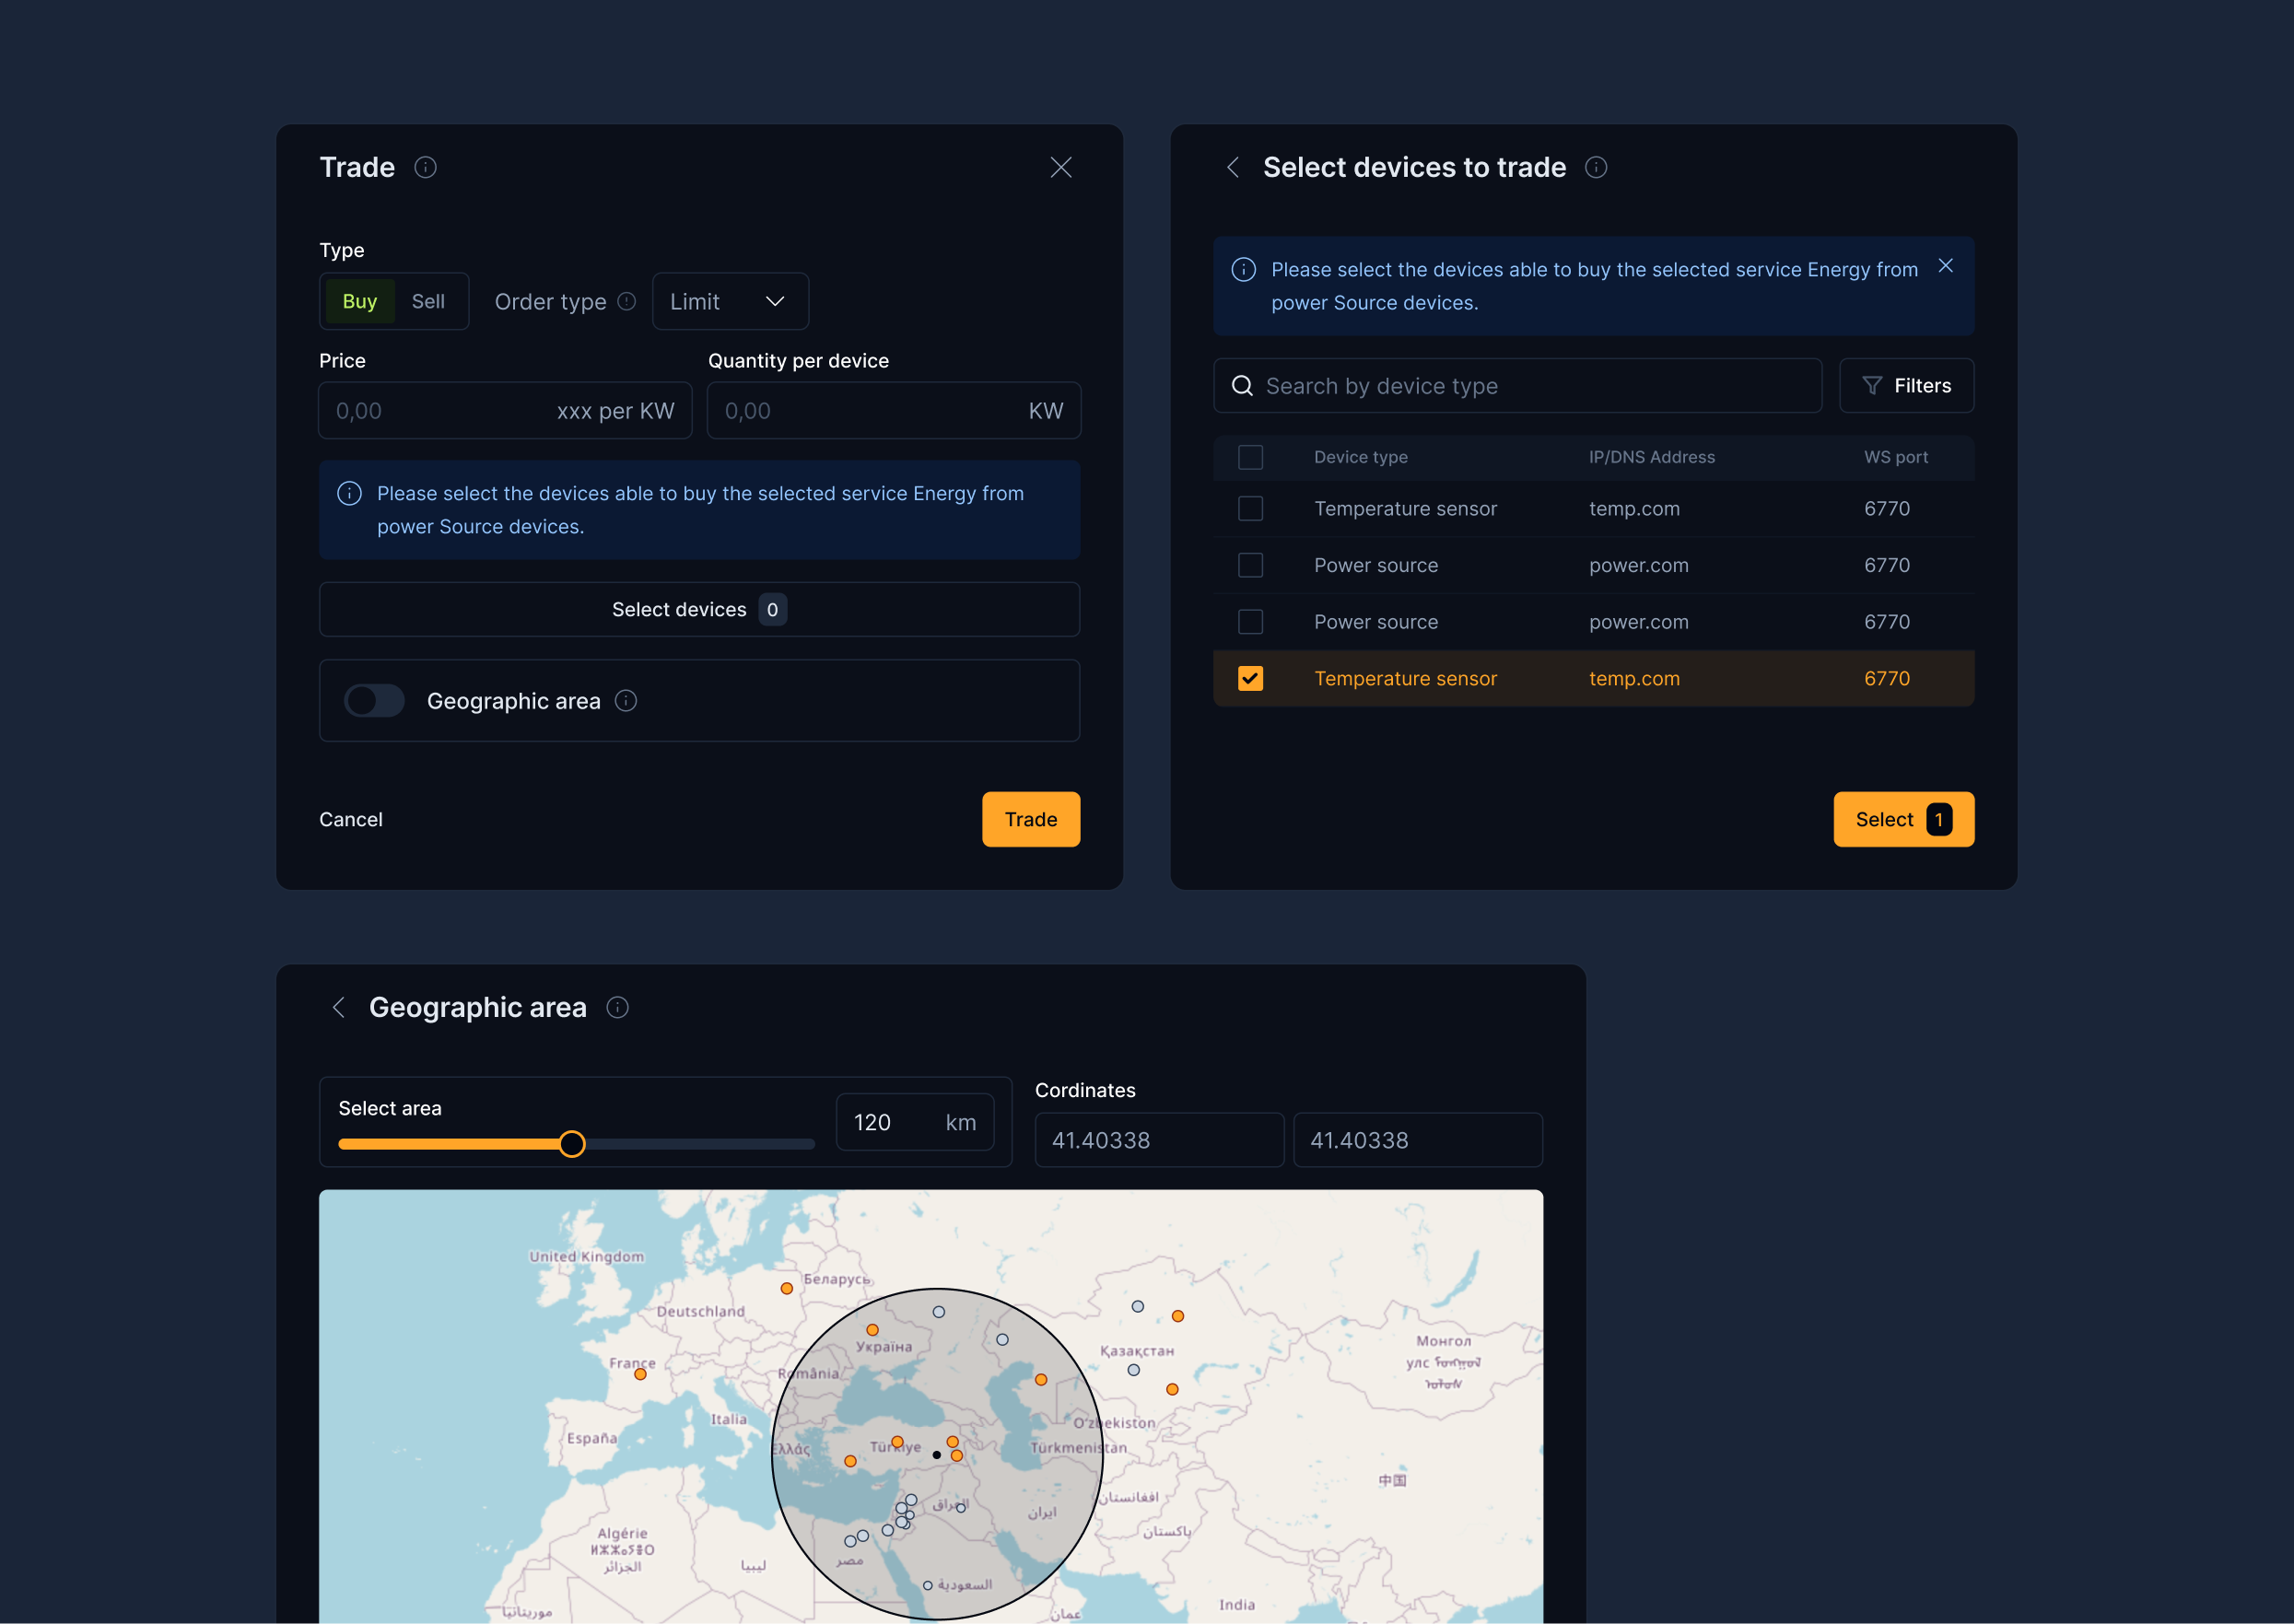The height and width of the screenshot is (1624, 2294).
Task: Dismiss the notice in Select devices panel
Action: (1945, 266)
